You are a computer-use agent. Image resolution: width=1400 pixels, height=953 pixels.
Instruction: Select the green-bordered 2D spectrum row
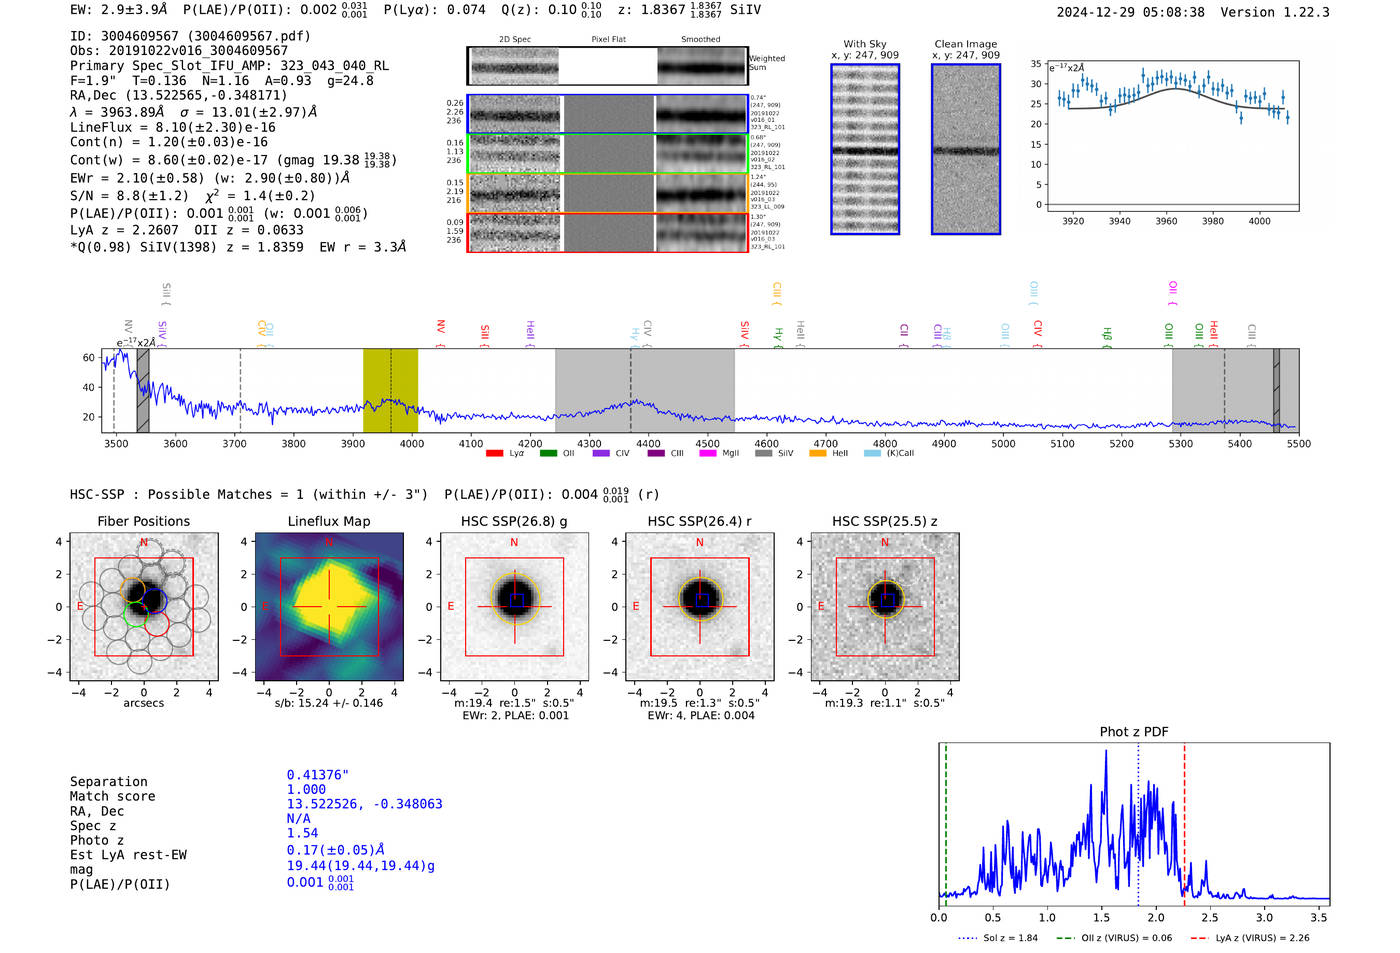click(x=608, y=154)
